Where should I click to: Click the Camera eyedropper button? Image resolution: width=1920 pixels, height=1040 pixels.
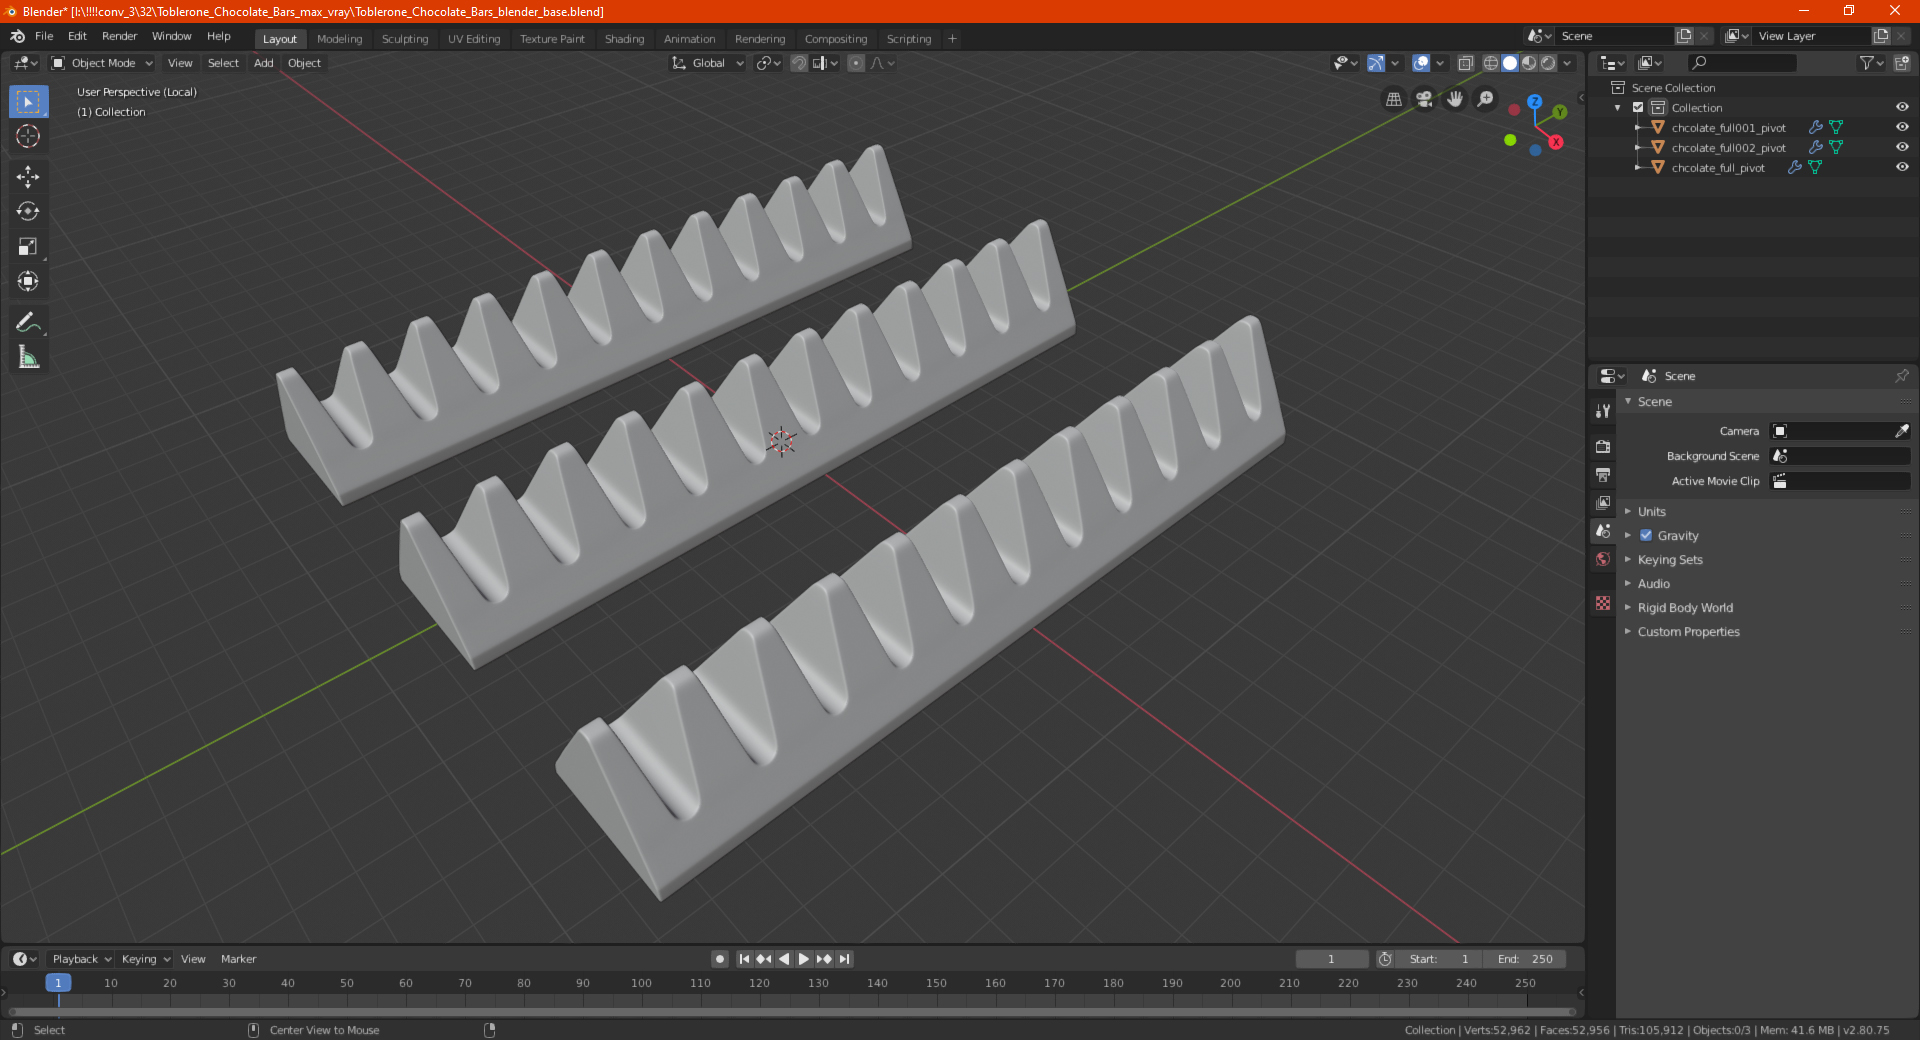(1901, 431)
